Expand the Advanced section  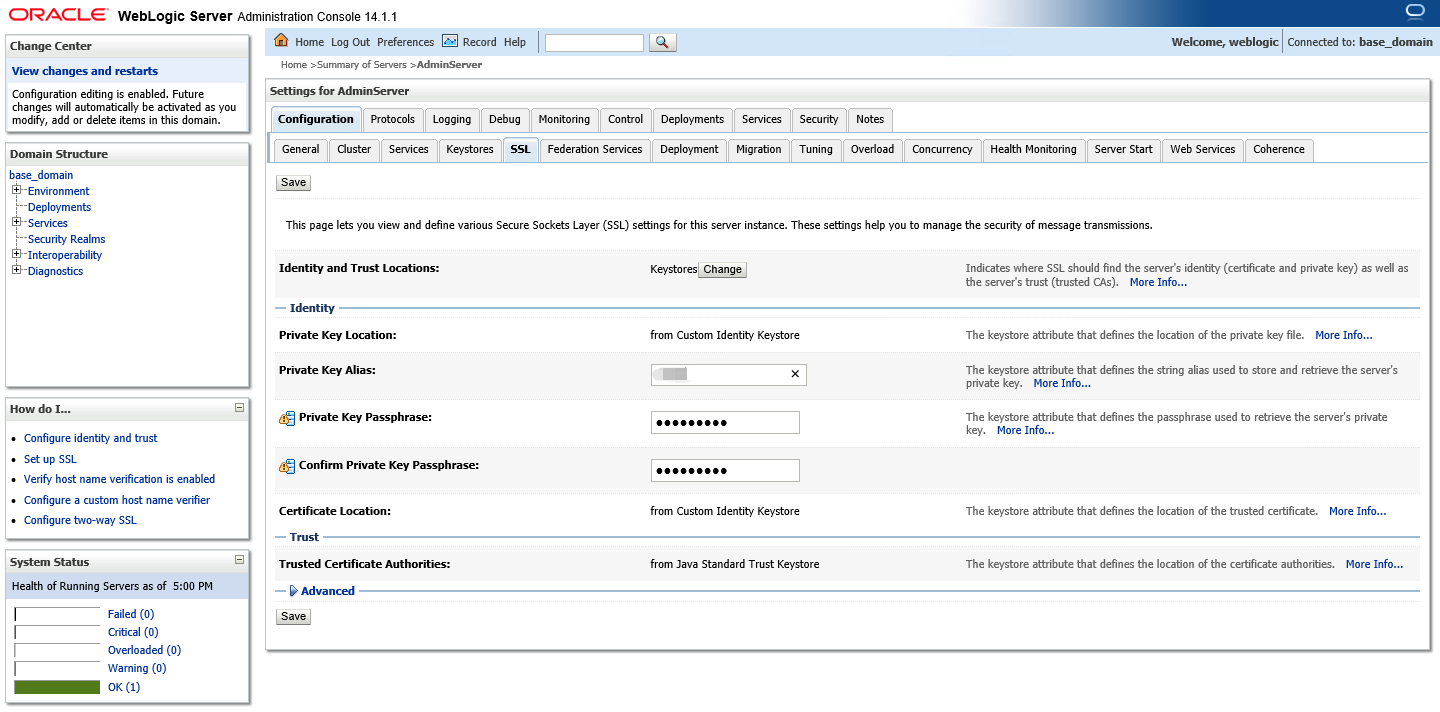[x=295, y=590]
